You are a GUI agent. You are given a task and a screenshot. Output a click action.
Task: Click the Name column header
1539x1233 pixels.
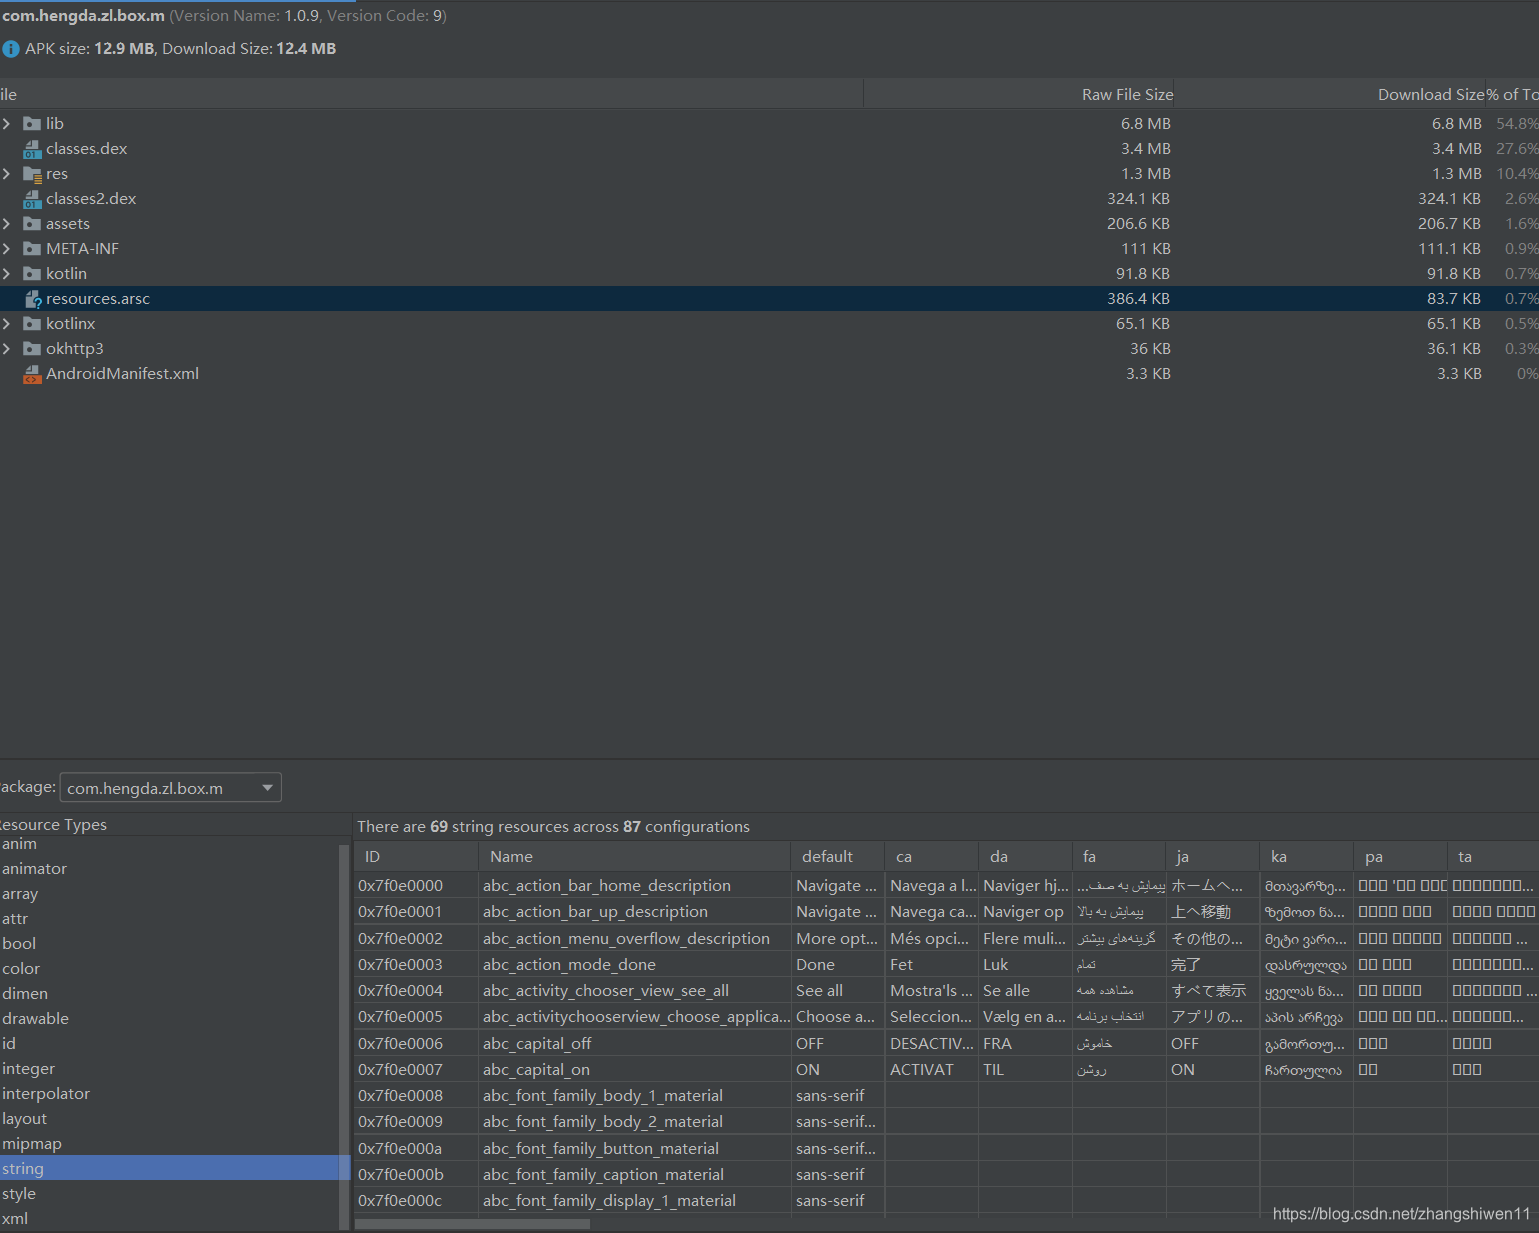pyautogui.click(x=635, y=857)
